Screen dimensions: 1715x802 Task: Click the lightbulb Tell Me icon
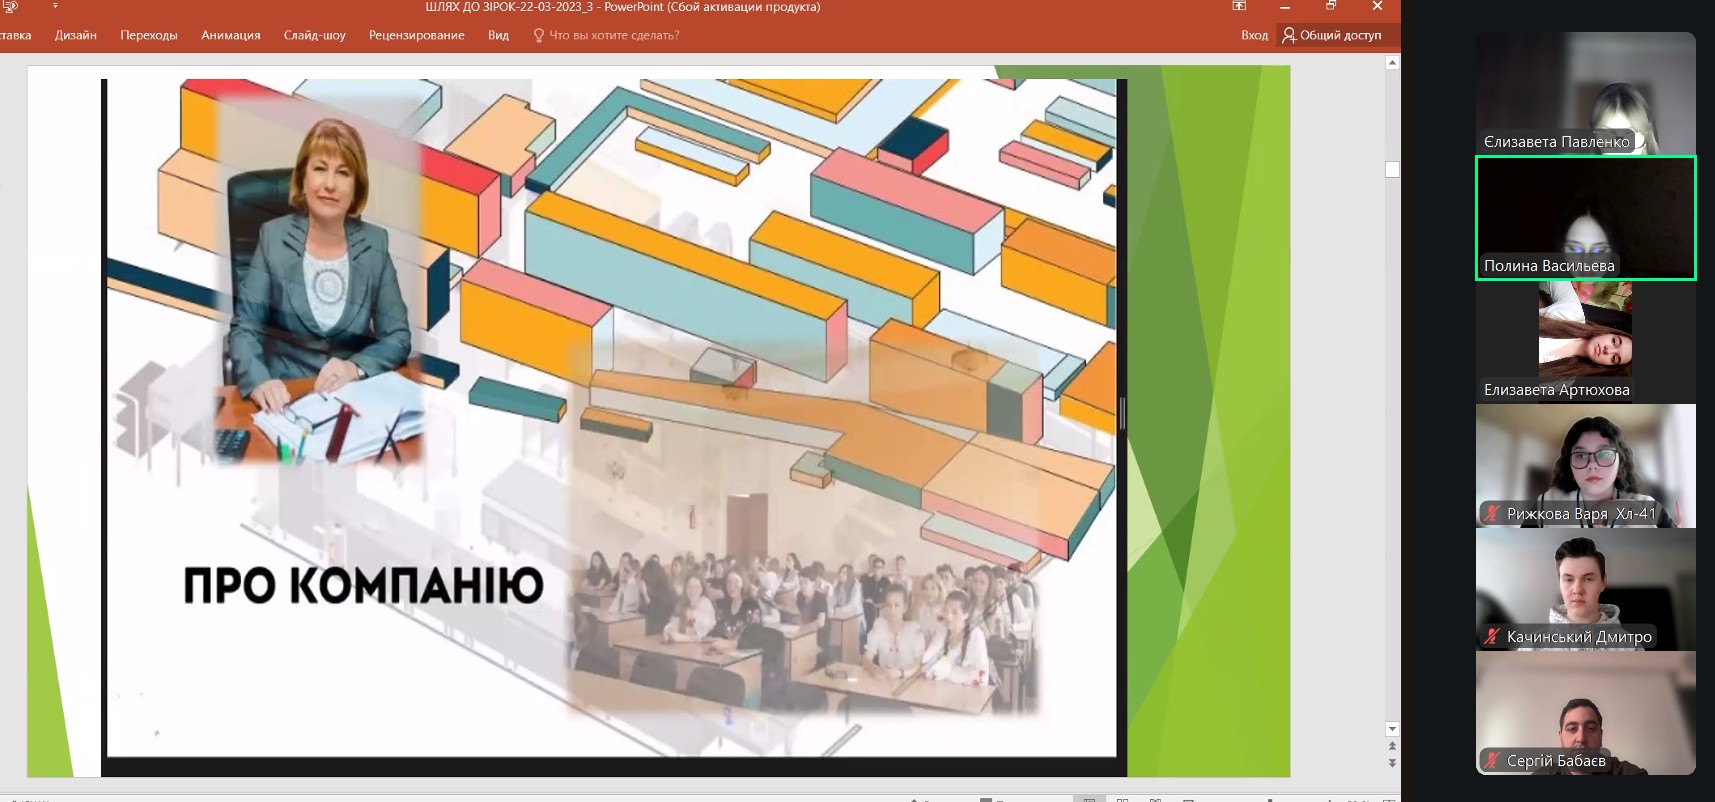(539, 35)
